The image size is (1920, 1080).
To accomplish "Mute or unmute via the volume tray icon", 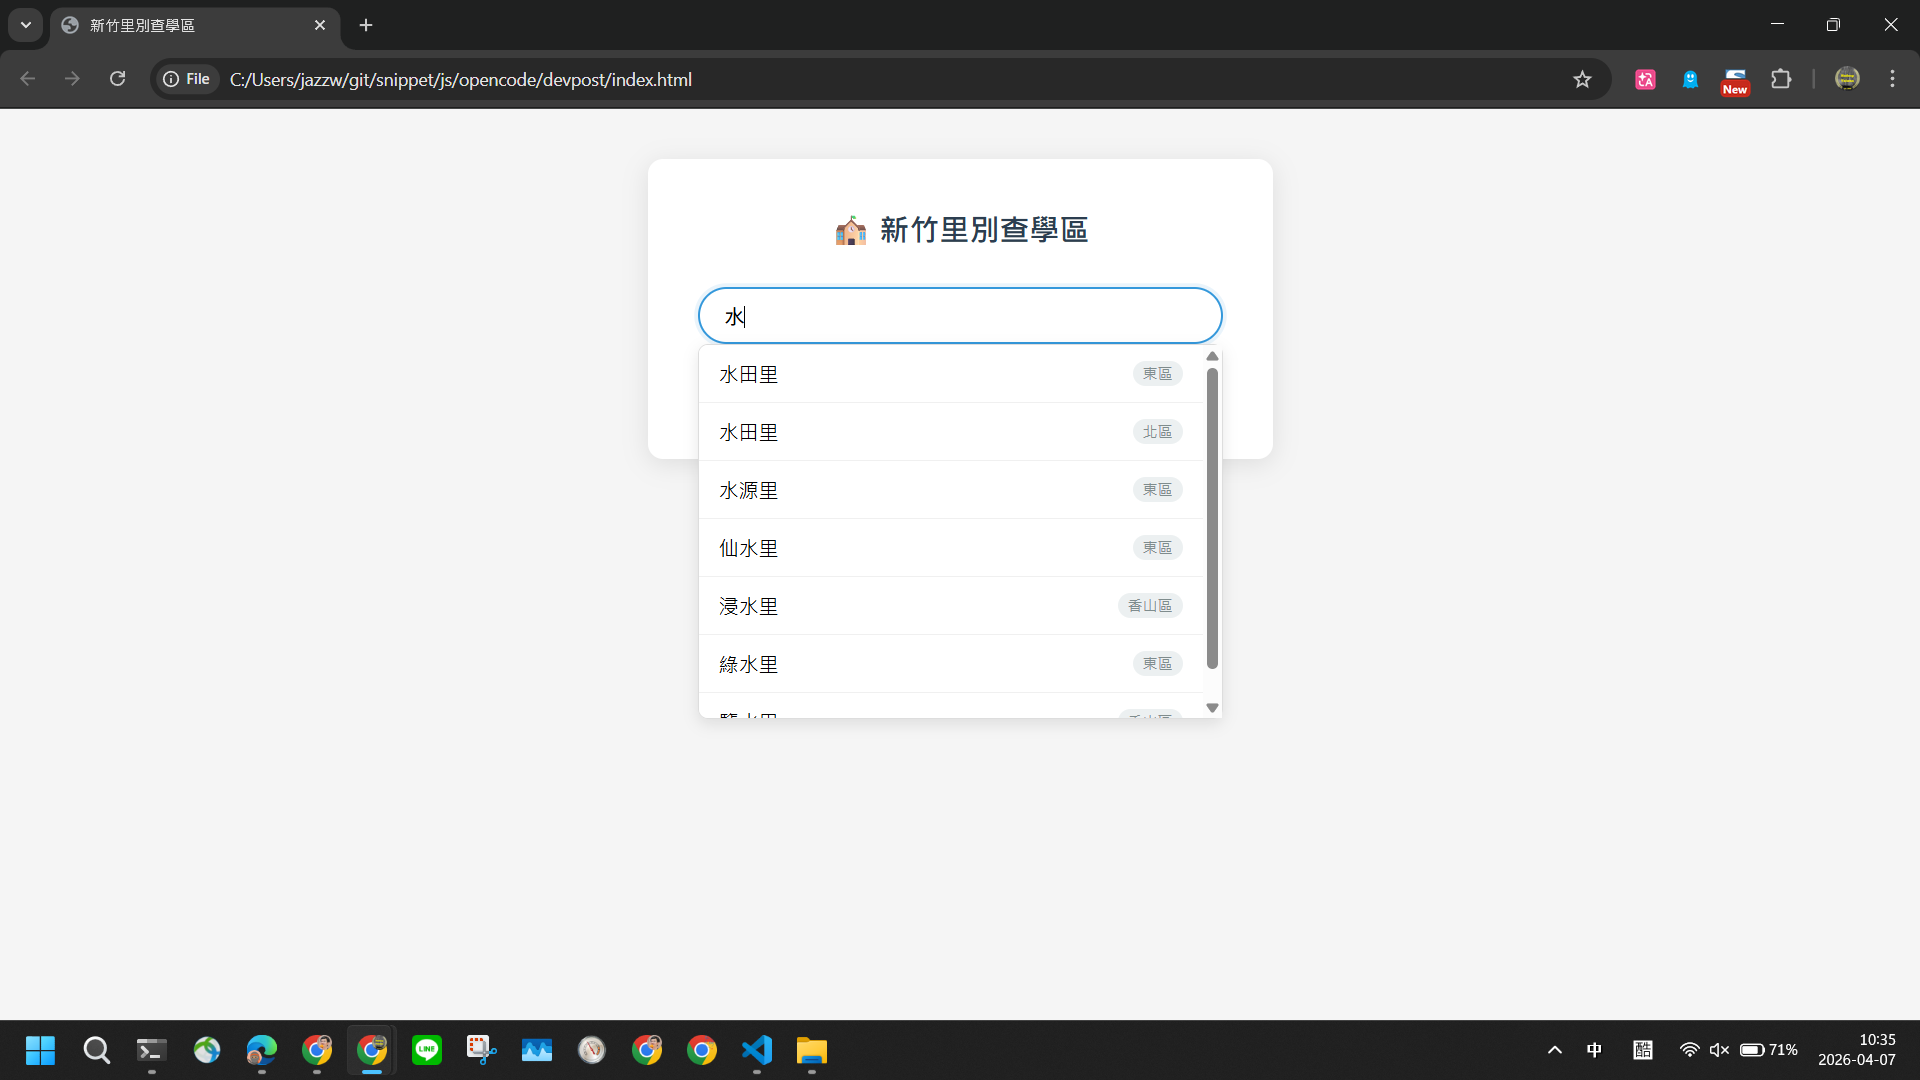I will pyautogui.click(x=1719, y=1050).
